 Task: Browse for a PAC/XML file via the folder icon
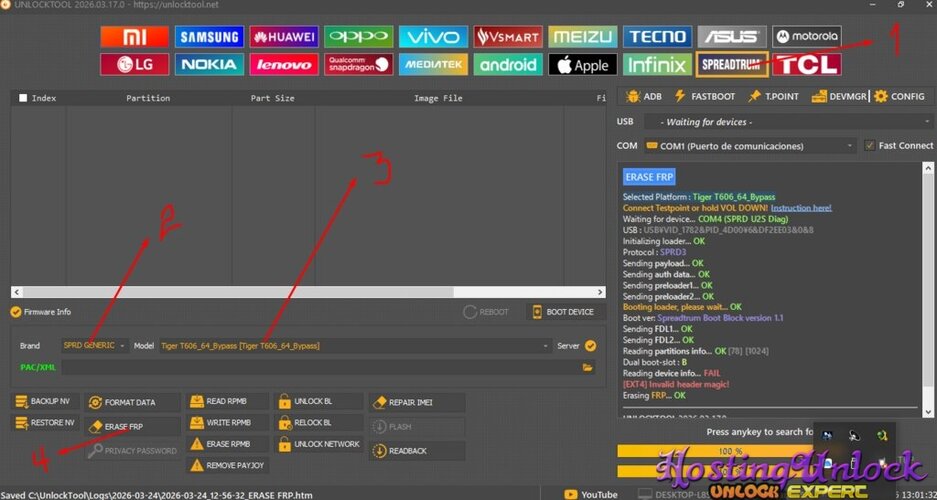click(x=587, y=367)
